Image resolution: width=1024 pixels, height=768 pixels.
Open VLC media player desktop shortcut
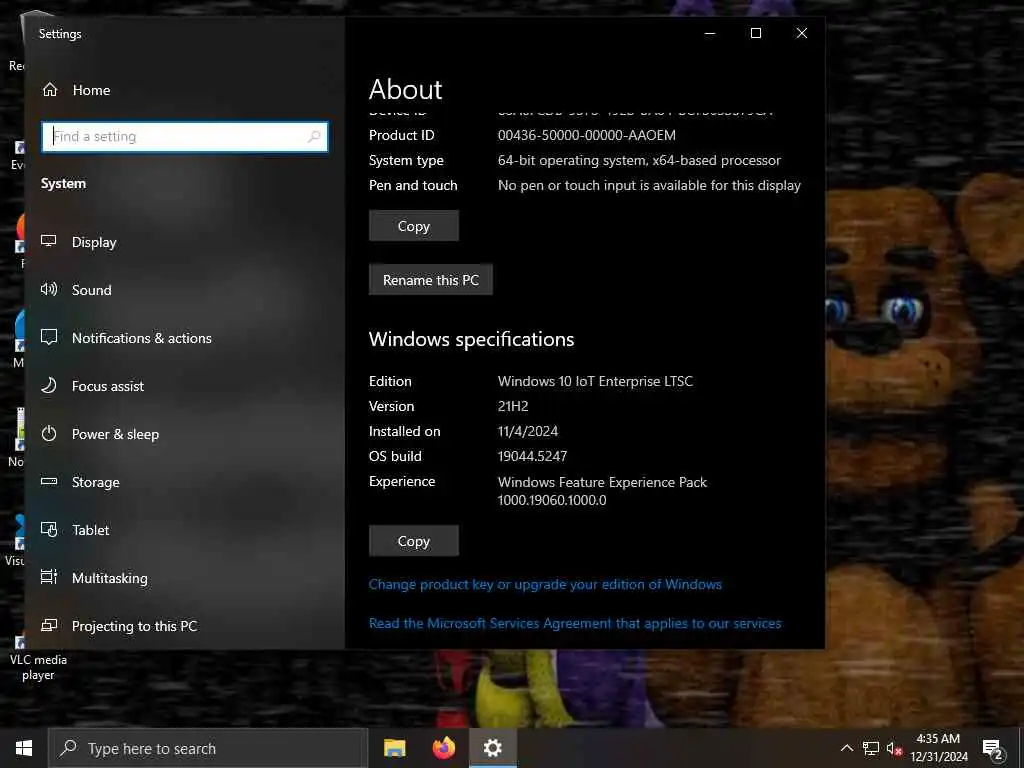tap(37, 658)
